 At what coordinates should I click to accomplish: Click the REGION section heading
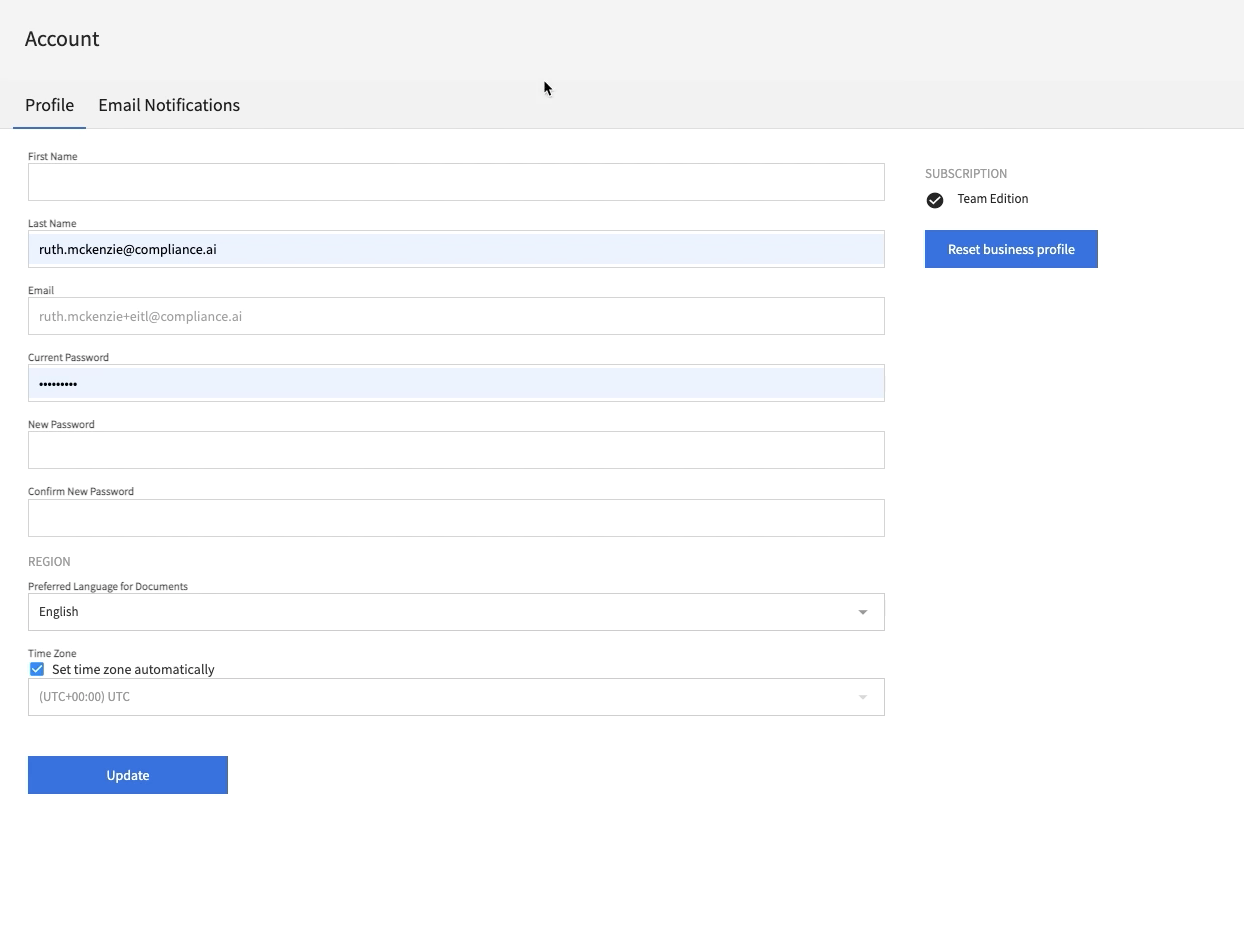tap(49, 562)
